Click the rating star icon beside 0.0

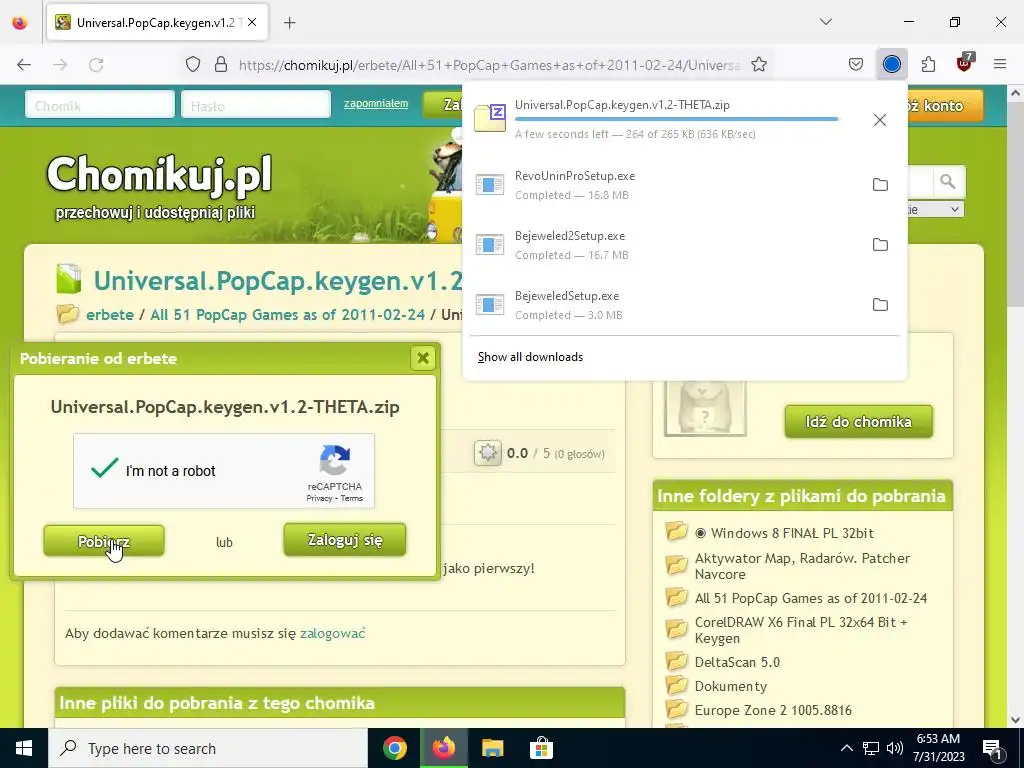[487, 453]
